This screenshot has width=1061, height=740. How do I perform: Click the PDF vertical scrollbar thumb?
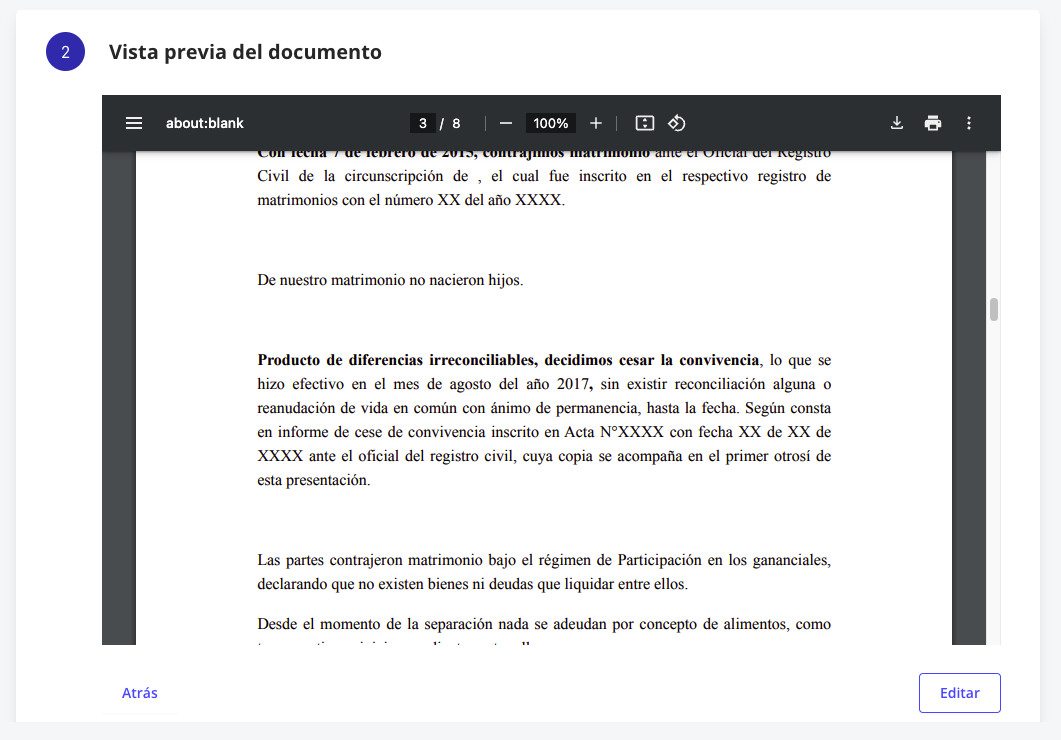point(993,309)
